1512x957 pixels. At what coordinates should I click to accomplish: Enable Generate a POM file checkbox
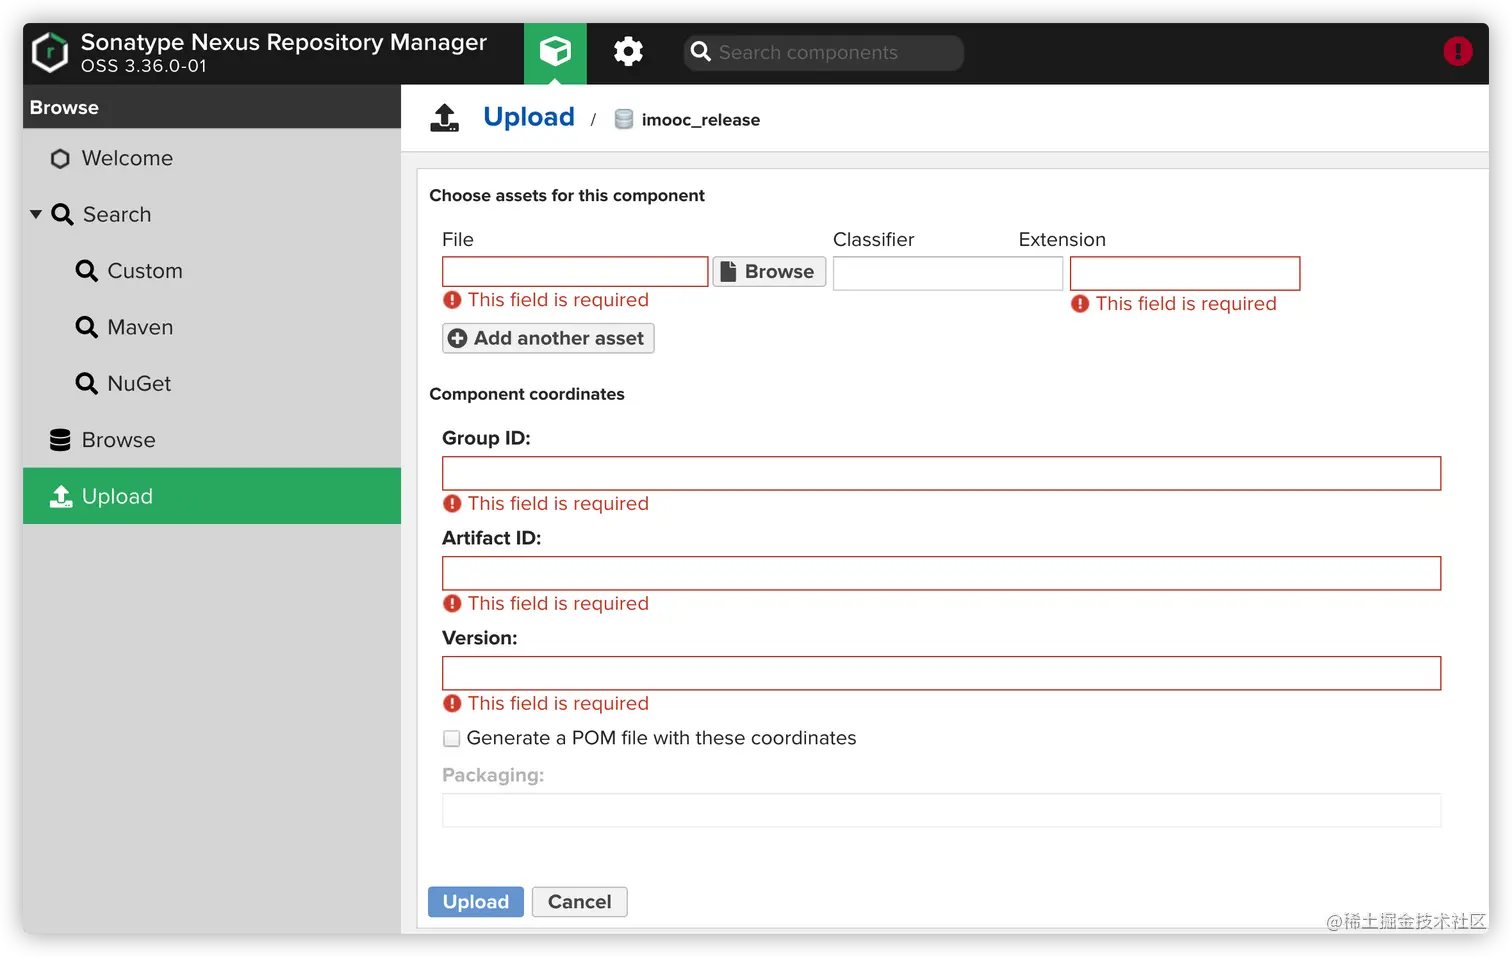[452, 739]
